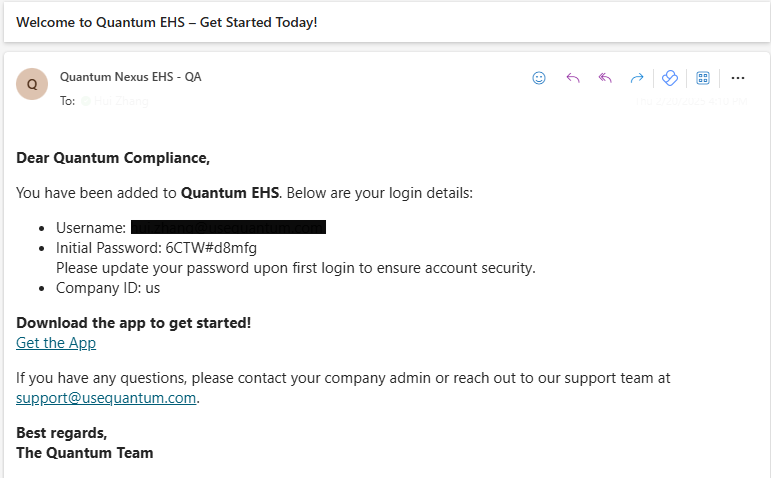Click the faint received date timestamp
771x478 pixels.
691,101
